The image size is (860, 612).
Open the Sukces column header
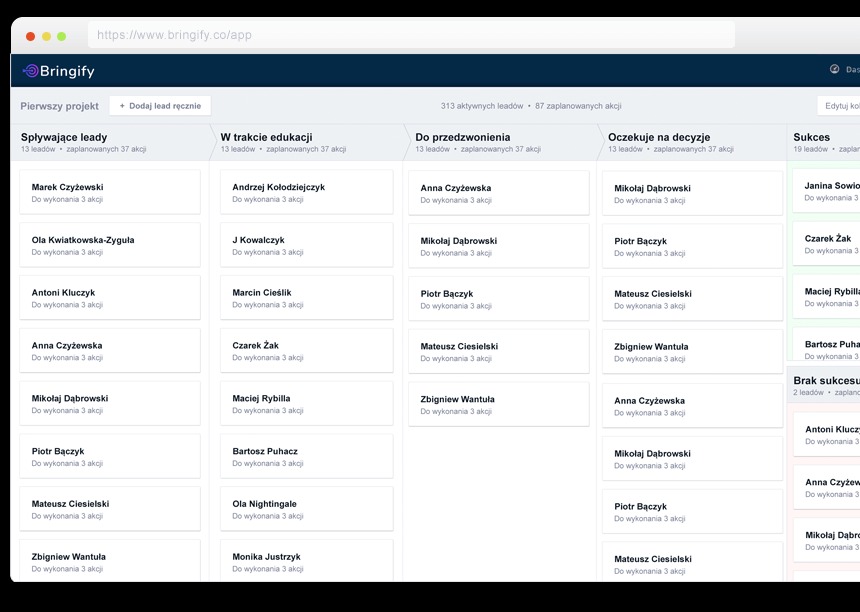point(812,137)
